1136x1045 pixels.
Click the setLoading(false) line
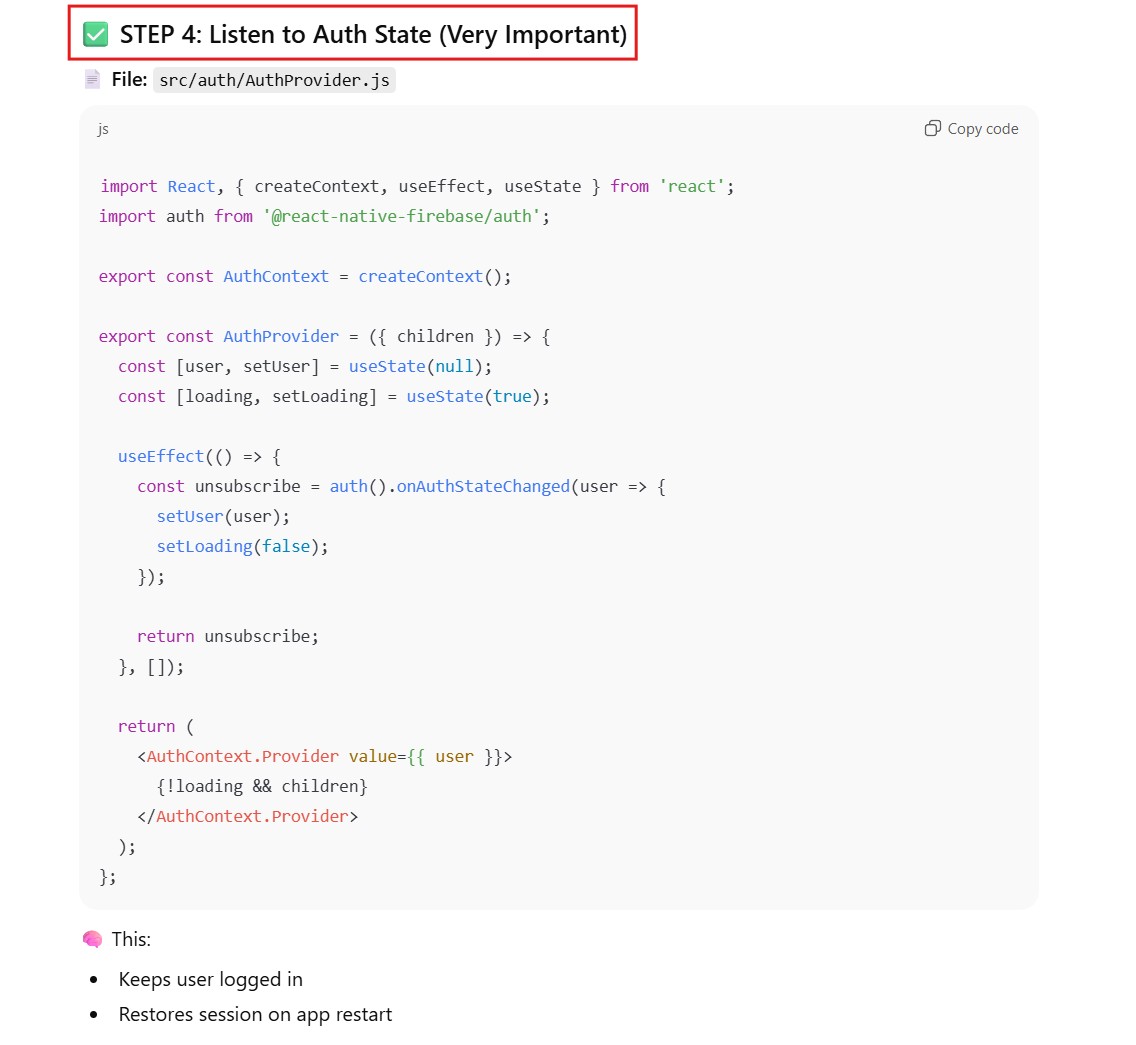pos(242,546)
